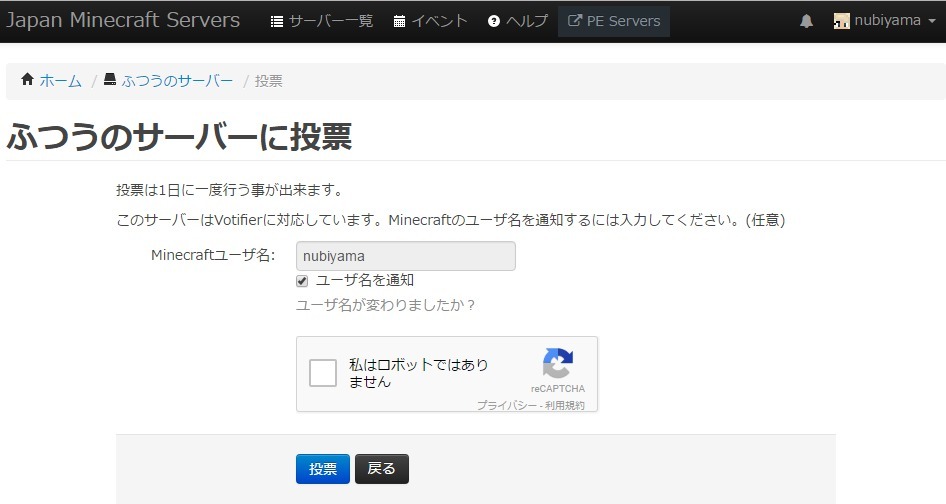This screenshot has width=946, height=504.
Task: Check the 私はロボットではありません box
Action: pyautogui.click(x=323, y=373)
